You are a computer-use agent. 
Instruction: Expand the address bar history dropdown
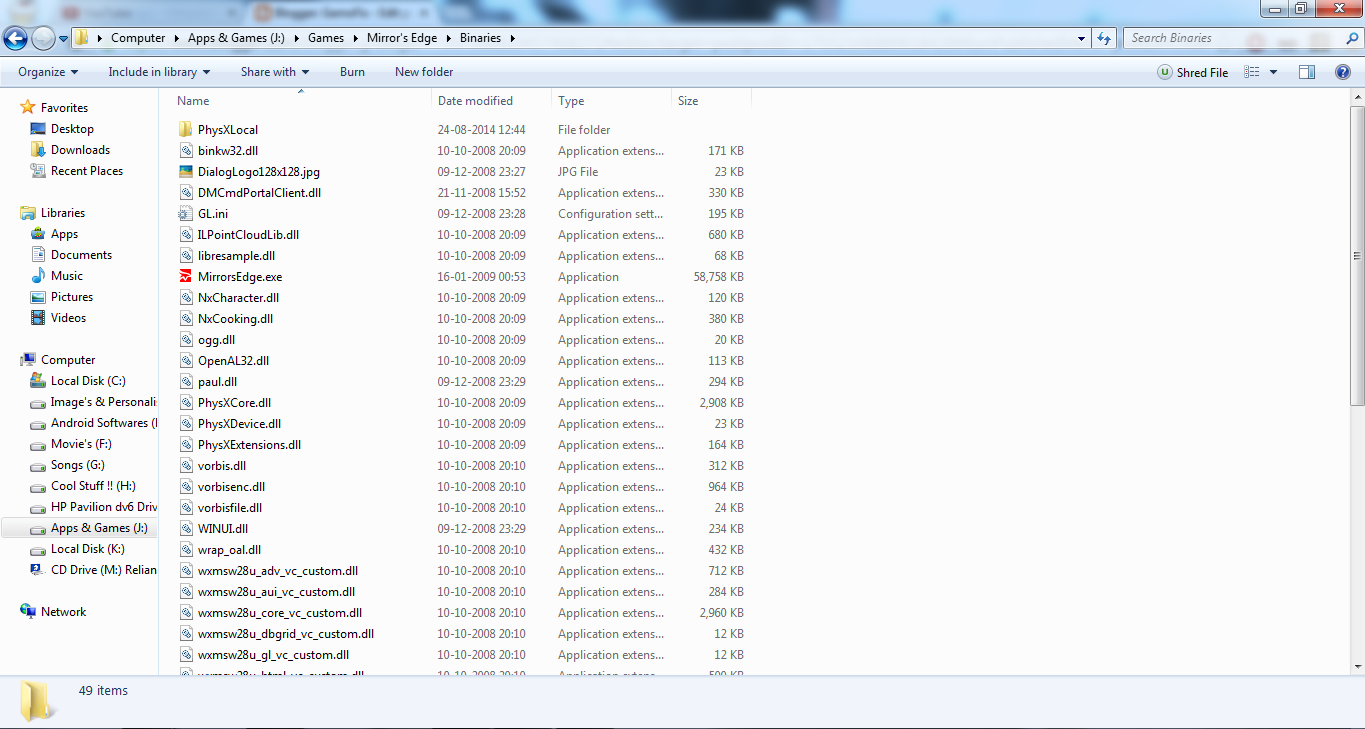1082,38
